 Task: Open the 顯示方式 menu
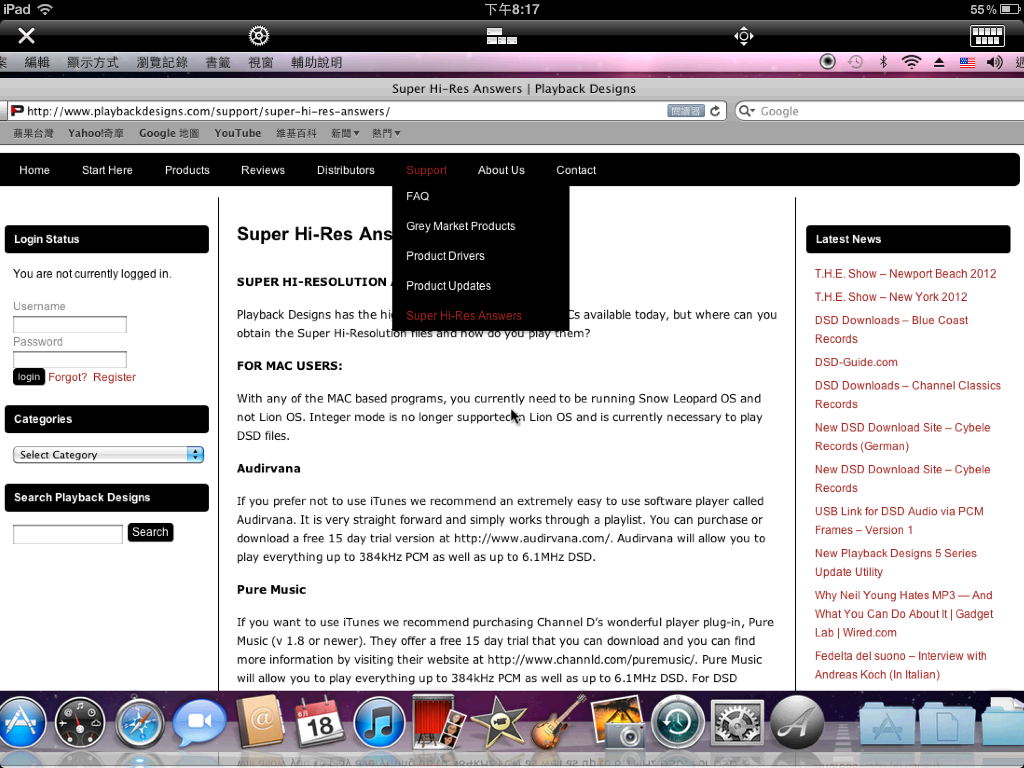pyautogui.click(x=93, y=62)
